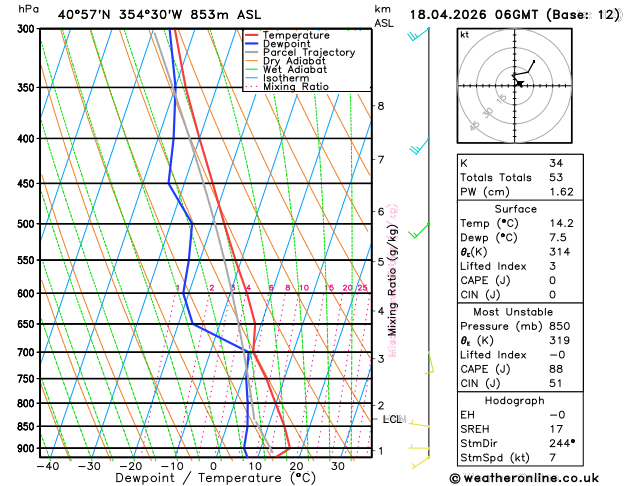Click the -40 temperature axis tick label
This screenshot has width=629, height=486.
[x=48, y=466]
